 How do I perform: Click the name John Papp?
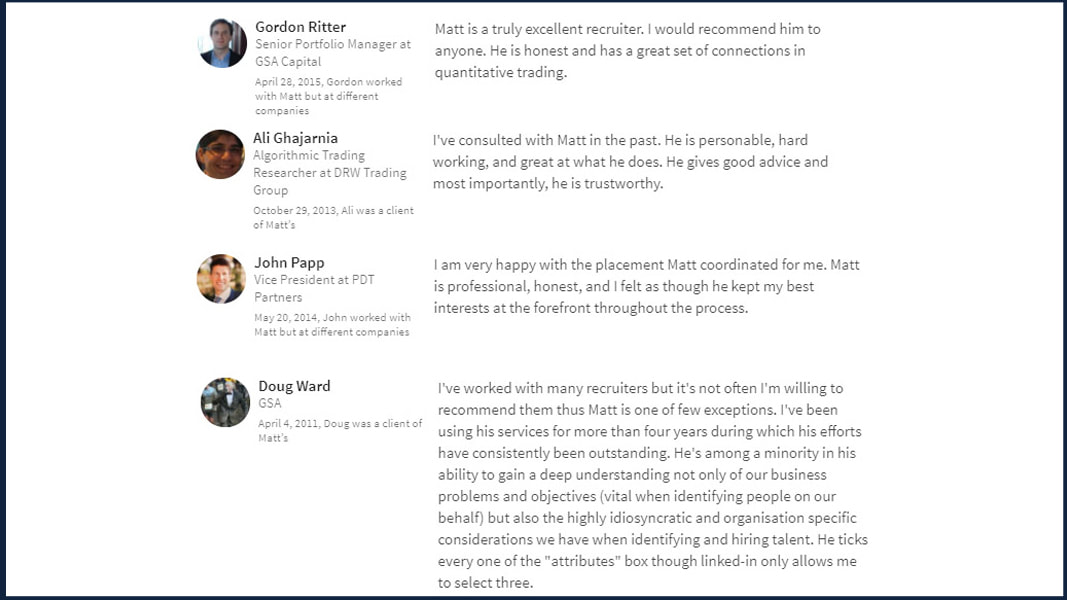click(289, 263)
